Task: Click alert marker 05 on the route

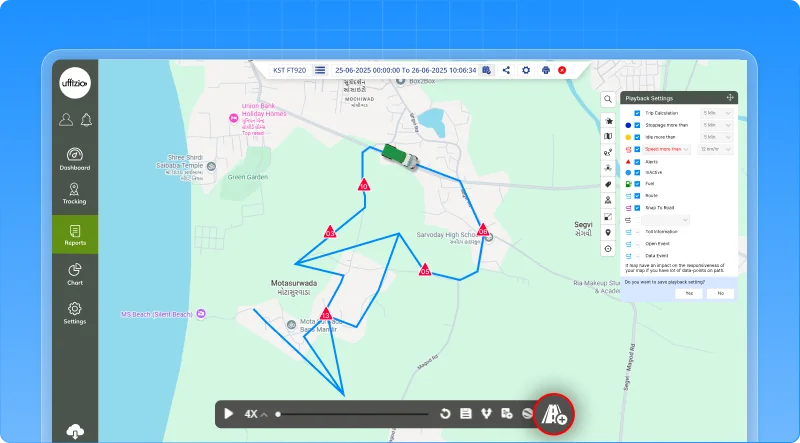Action: pos(424,270)
